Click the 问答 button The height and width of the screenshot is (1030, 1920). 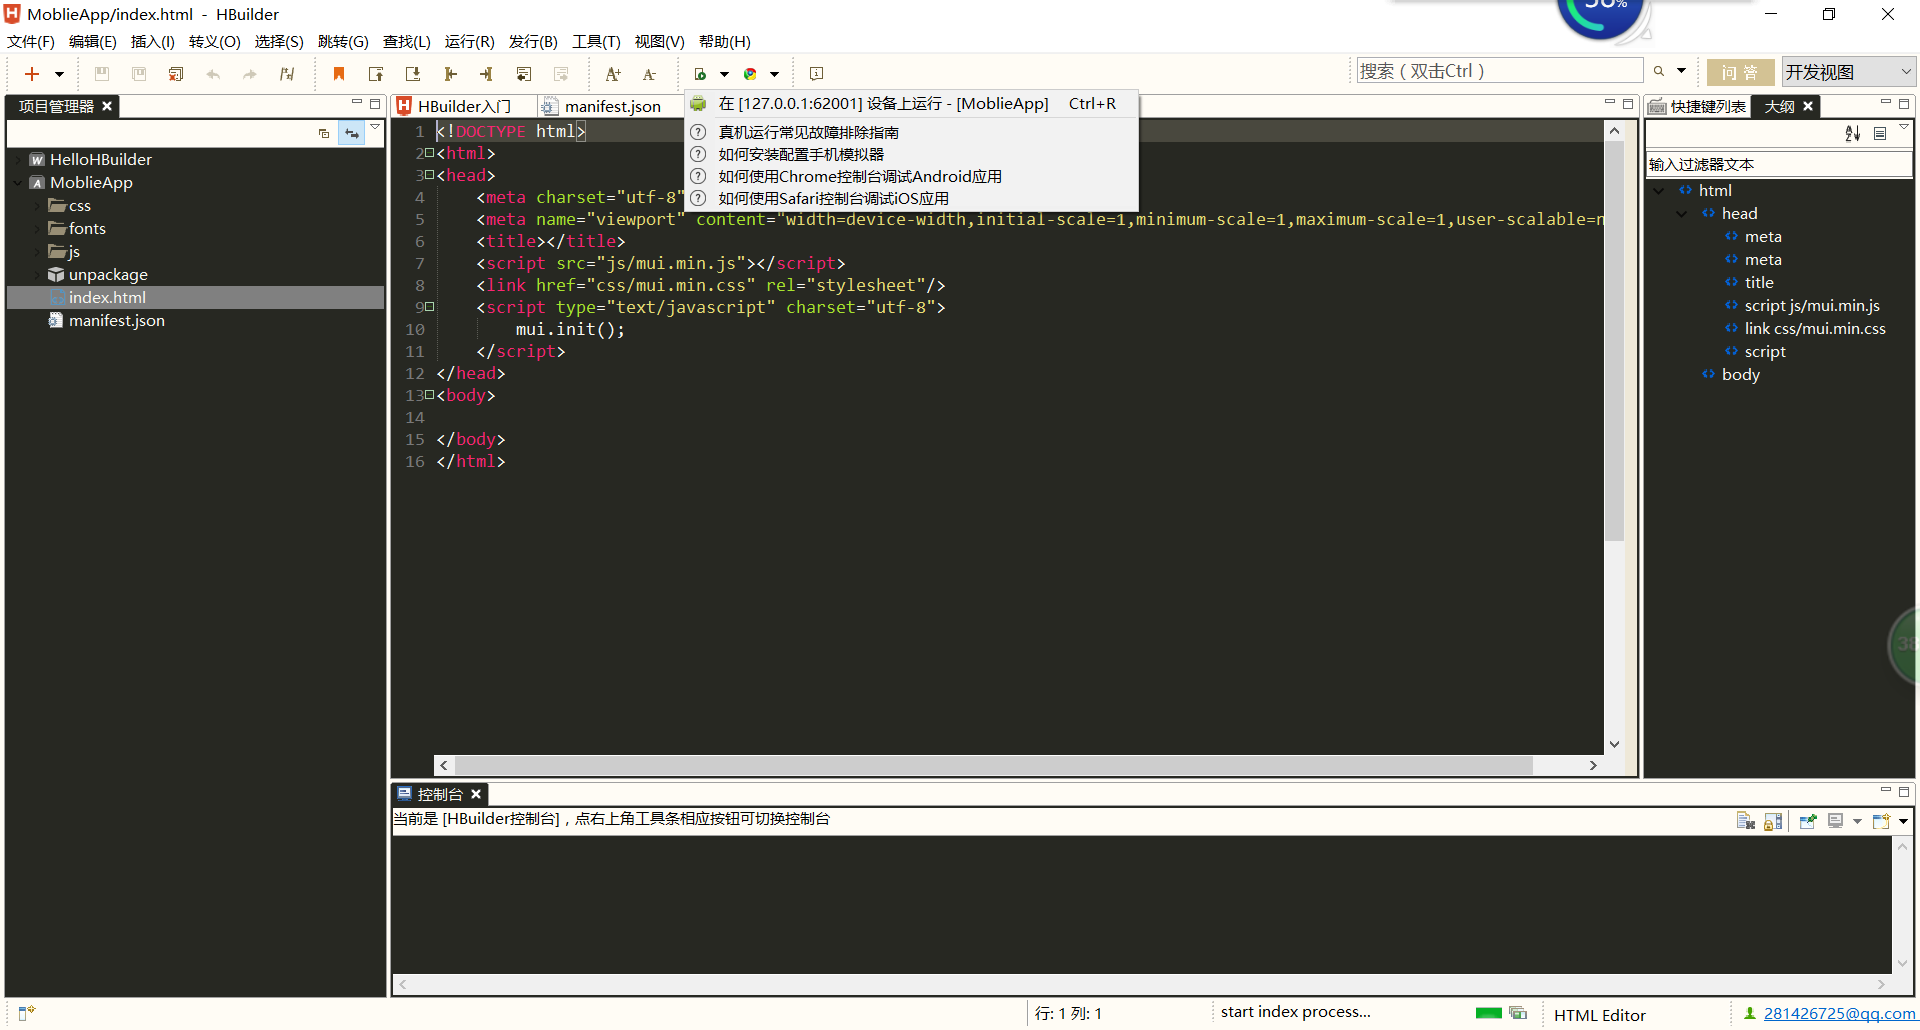click(x=1740, y=72)
